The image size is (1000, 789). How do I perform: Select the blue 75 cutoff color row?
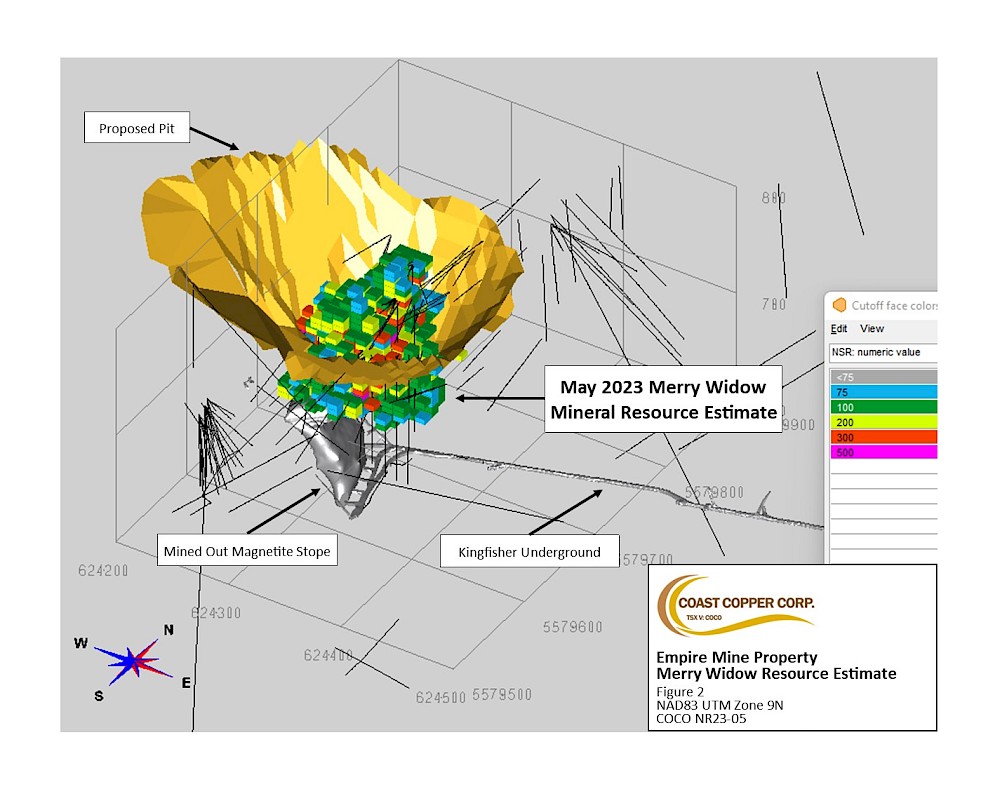[x=883, y=392]
